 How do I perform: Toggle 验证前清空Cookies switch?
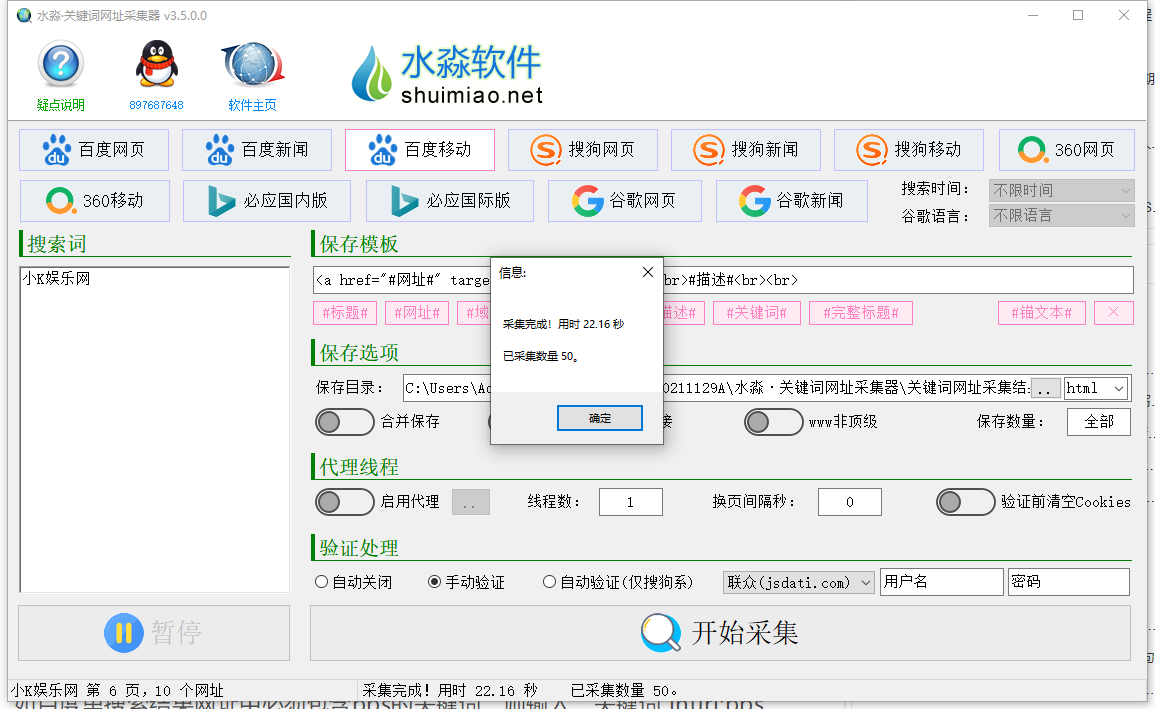965,502
